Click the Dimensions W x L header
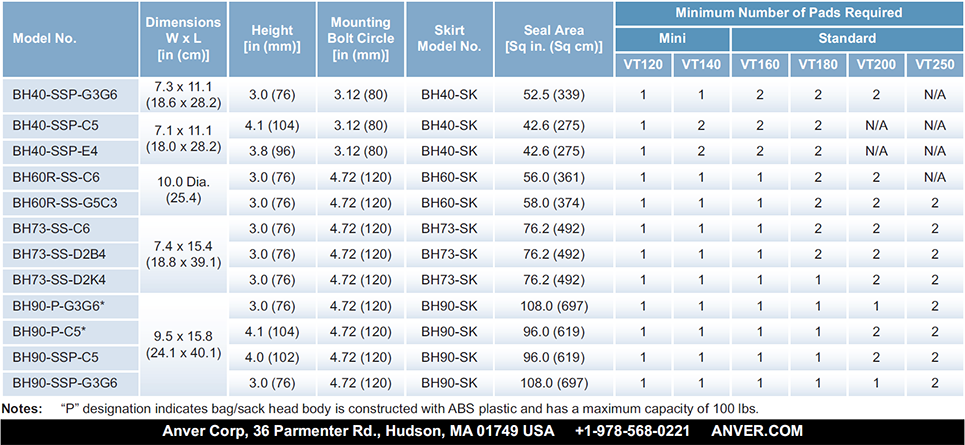965x445 pixels. [183, 39]
